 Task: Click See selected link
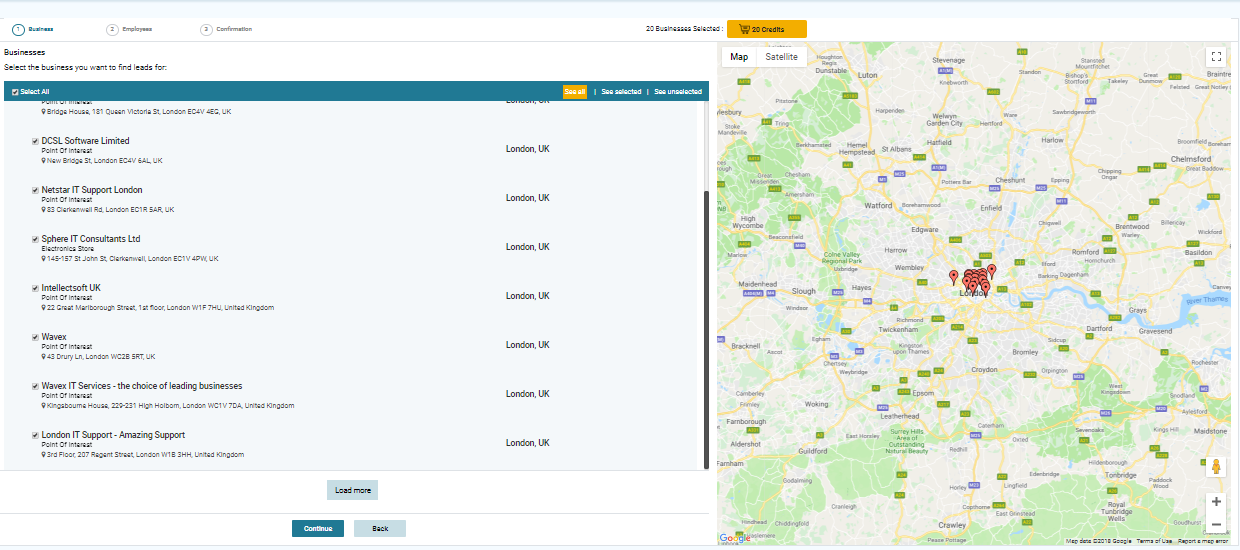pyautogui.click(x=621, y=92)
